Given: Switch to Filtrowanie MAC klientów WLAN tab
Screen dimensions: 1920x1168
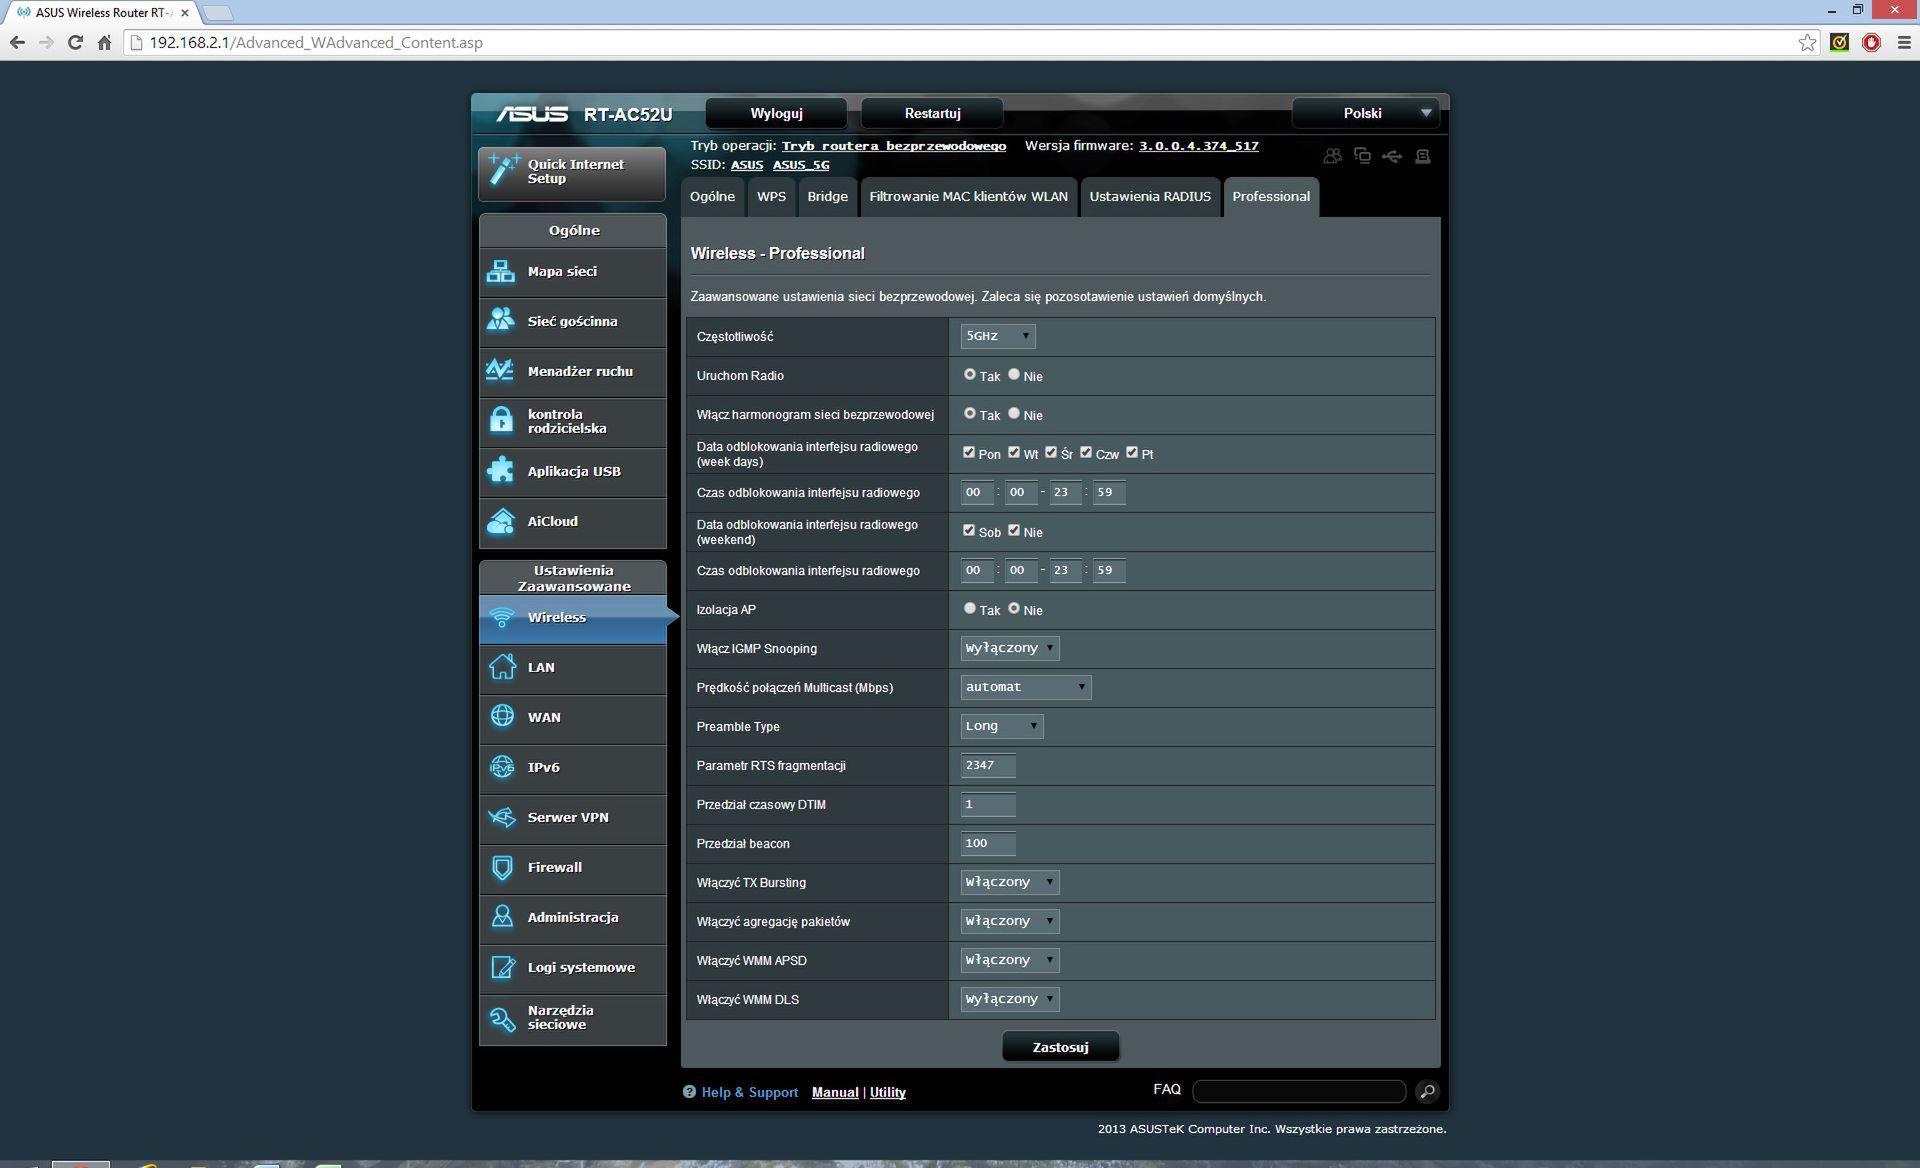Looking at the screenshot, I should [968, 197].
